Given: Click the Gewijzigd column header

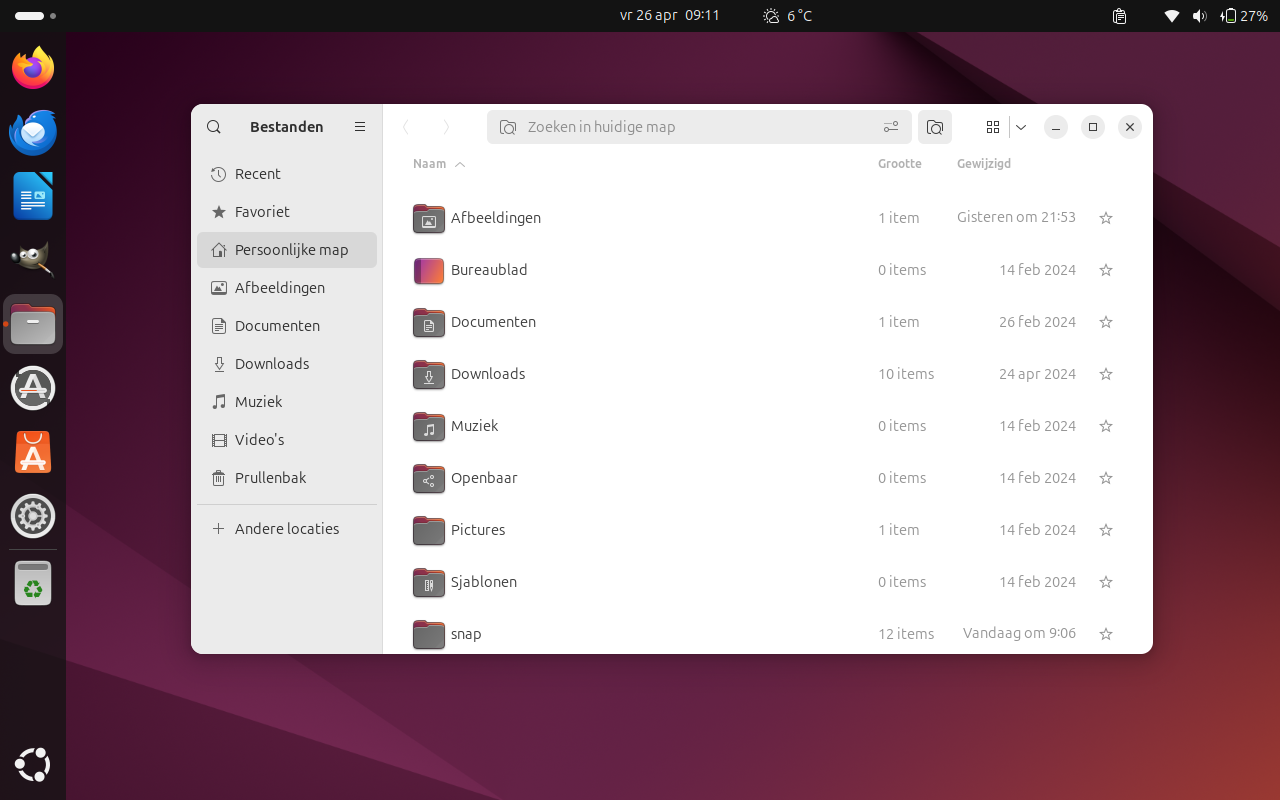Looking at the screenshot, I should click(x=983, y=164).
